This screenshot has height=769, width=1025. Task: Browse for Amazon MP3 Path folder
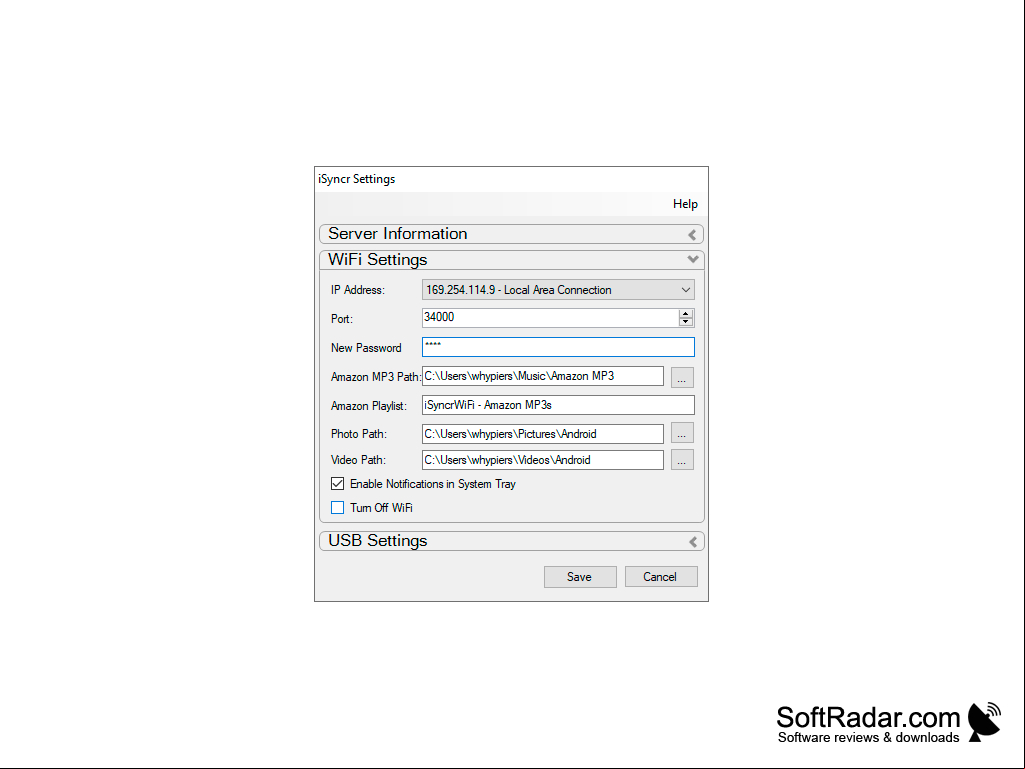point(682,377)
